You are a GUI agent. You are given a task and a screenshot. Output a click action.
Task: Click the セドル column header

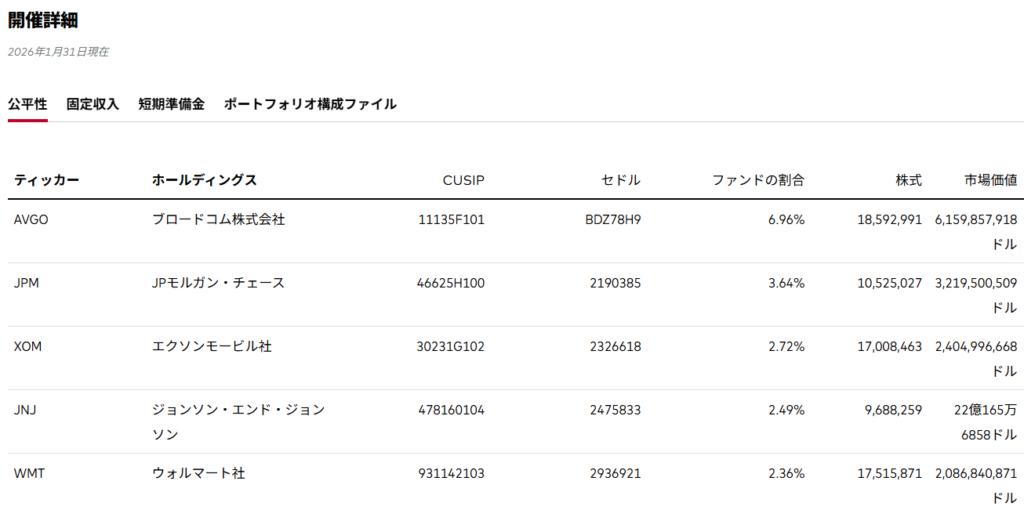[621, 180]
